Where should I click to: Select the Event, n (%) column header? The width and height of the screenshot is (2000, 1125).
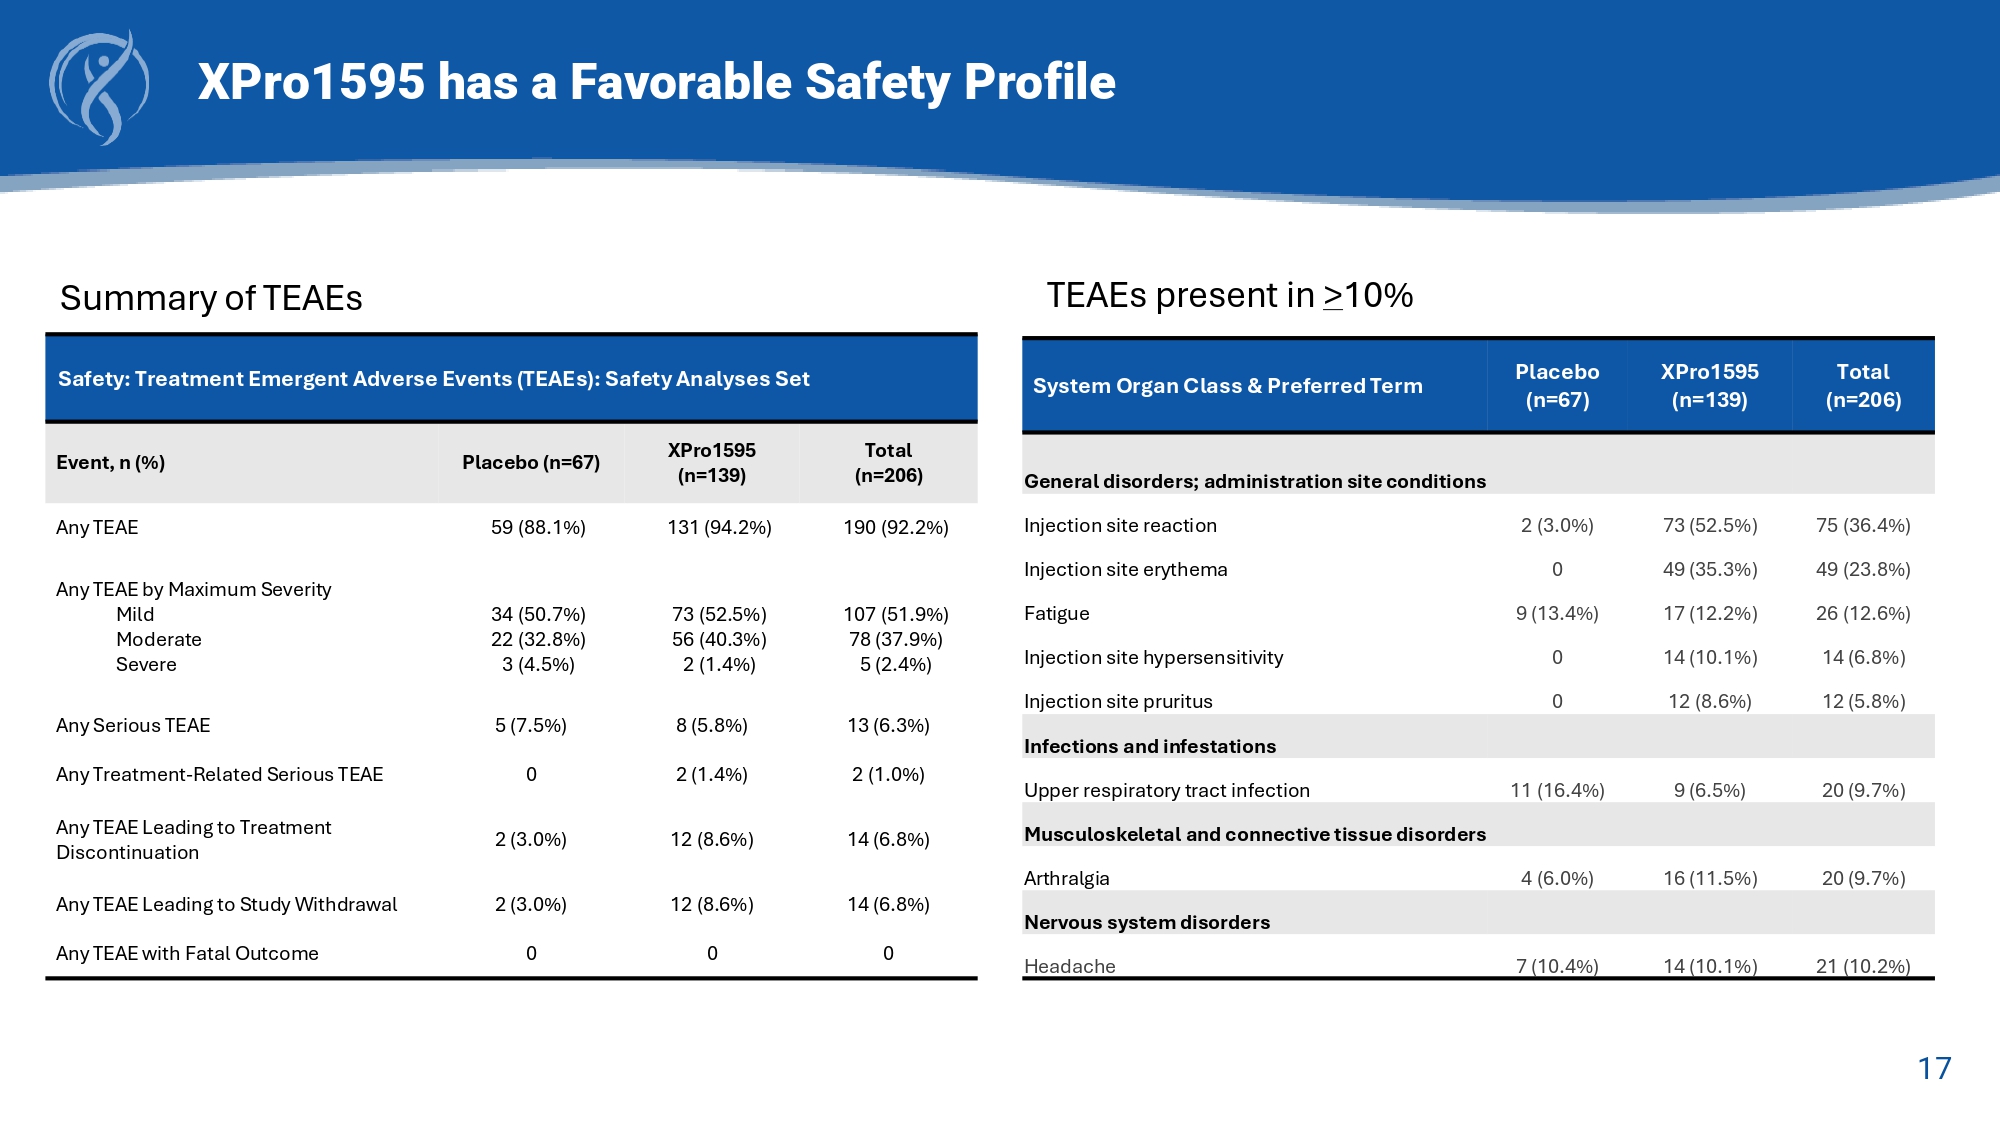tap(111, 462)
